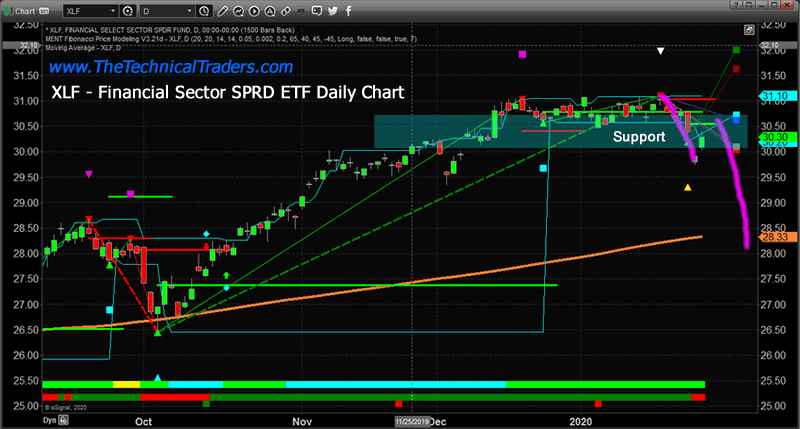This screenshot has height=429, width=800.
Task: Click the MENT Fibonacci Price Modeling study label
Action: click(231, 39)
